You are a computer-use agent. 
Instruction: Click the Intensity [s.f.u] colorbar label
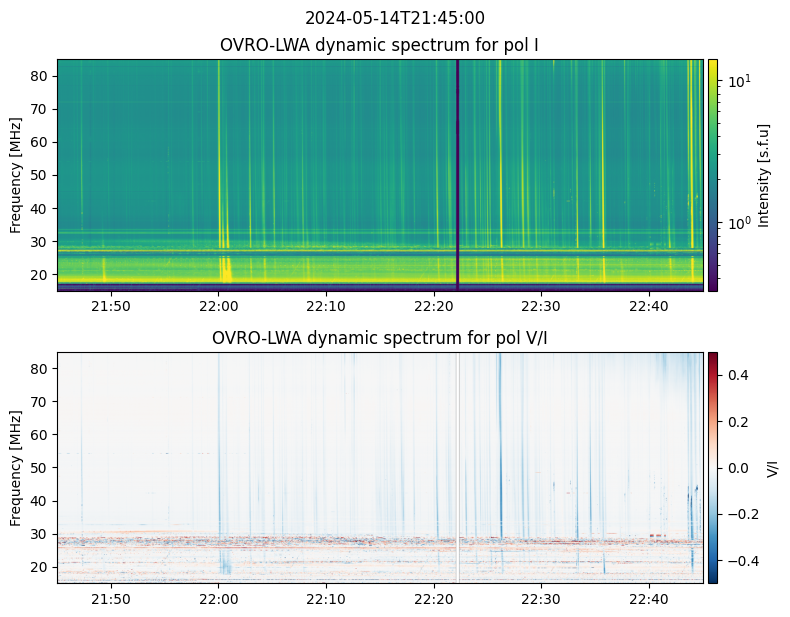764,175
